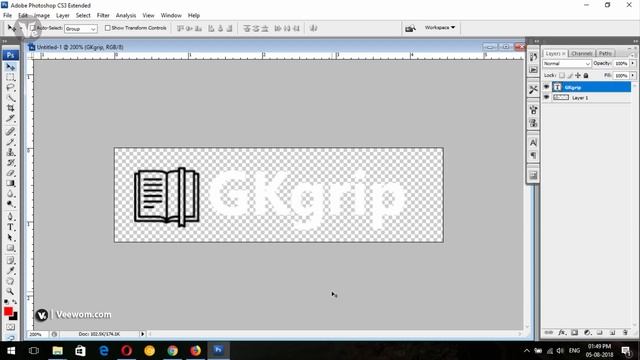640x360 pixels.
Task: Open Google Chrome on taskbar
Action: coord(172,351)
